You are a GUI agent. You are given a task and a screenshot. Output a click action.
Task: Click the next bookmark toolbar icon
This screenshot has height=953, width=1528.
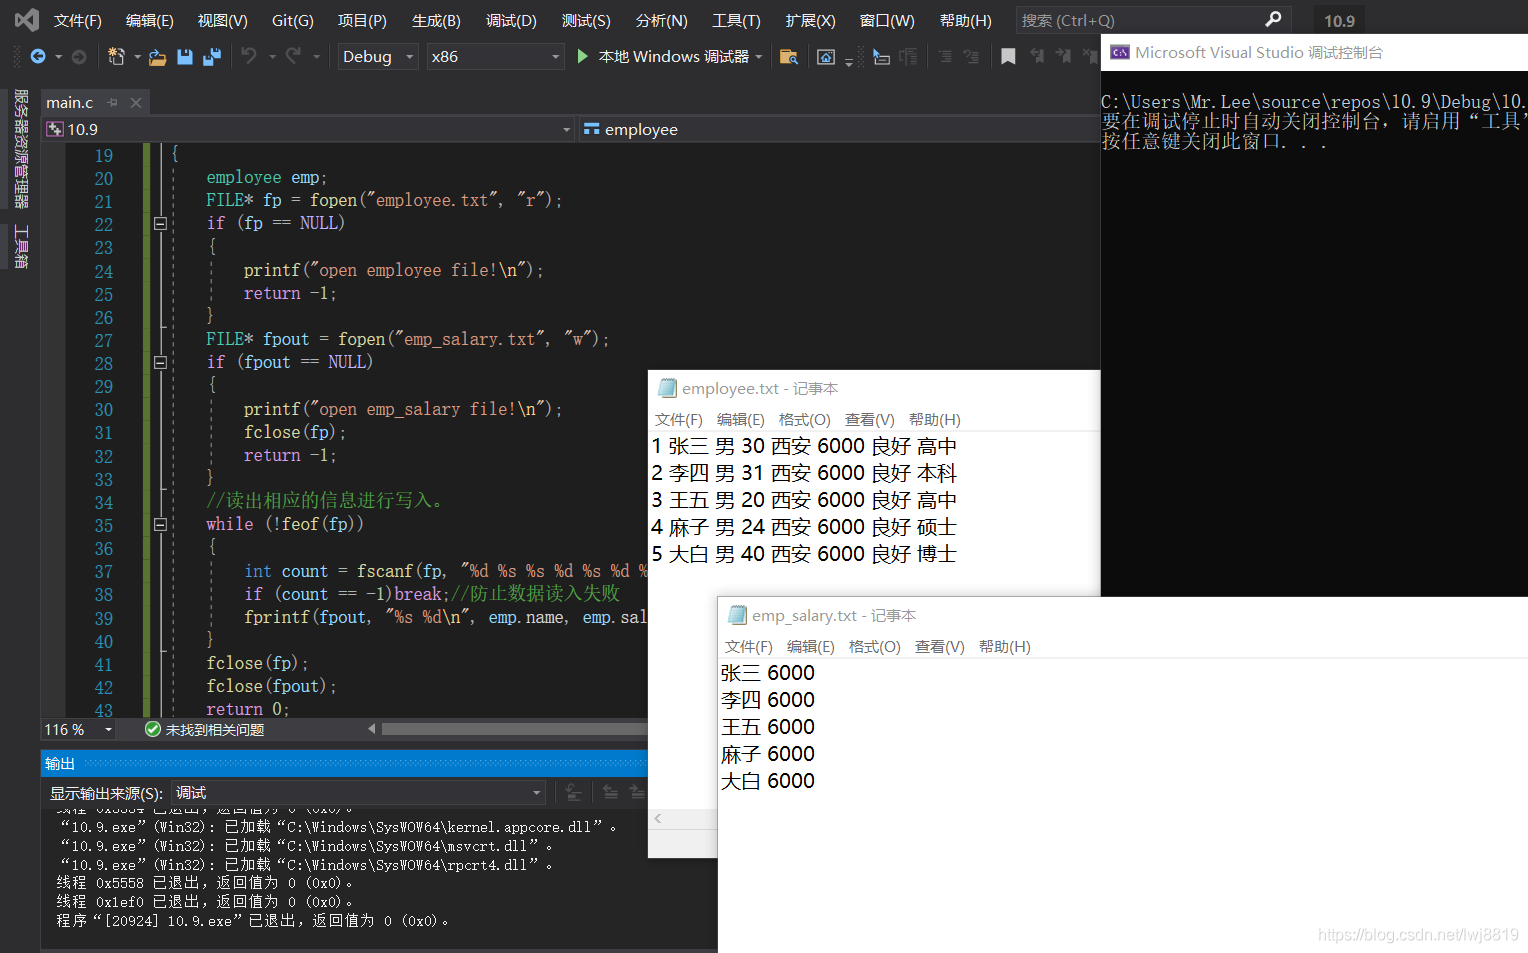[x=1063, y=57]
